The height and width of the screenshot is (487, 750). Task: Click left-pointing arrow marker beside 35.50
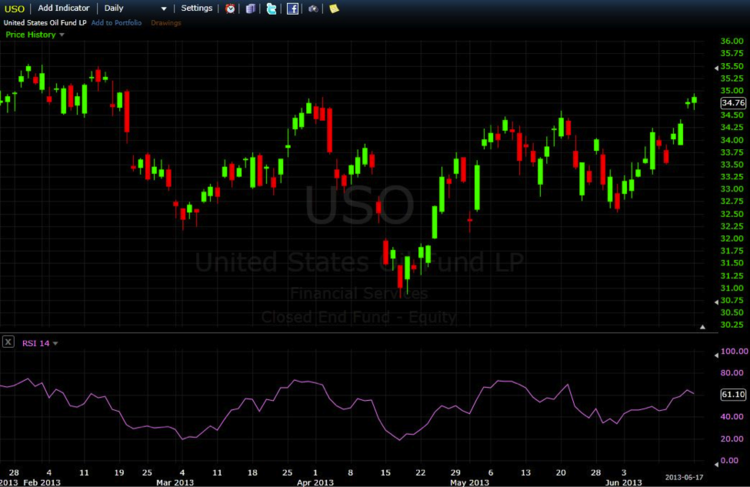pyautogui.click(x=716, y=66)
